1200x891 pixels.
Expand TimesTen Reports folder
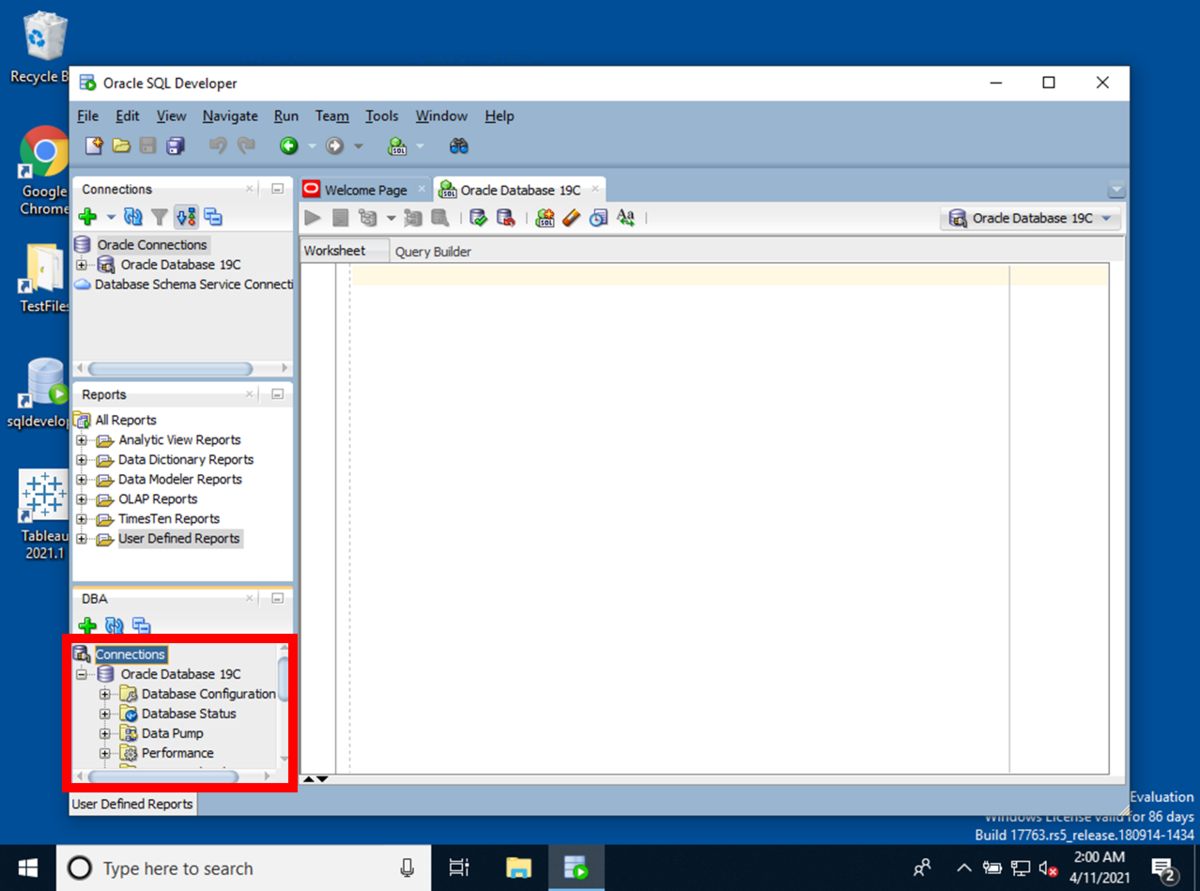[x=82, y=519]
